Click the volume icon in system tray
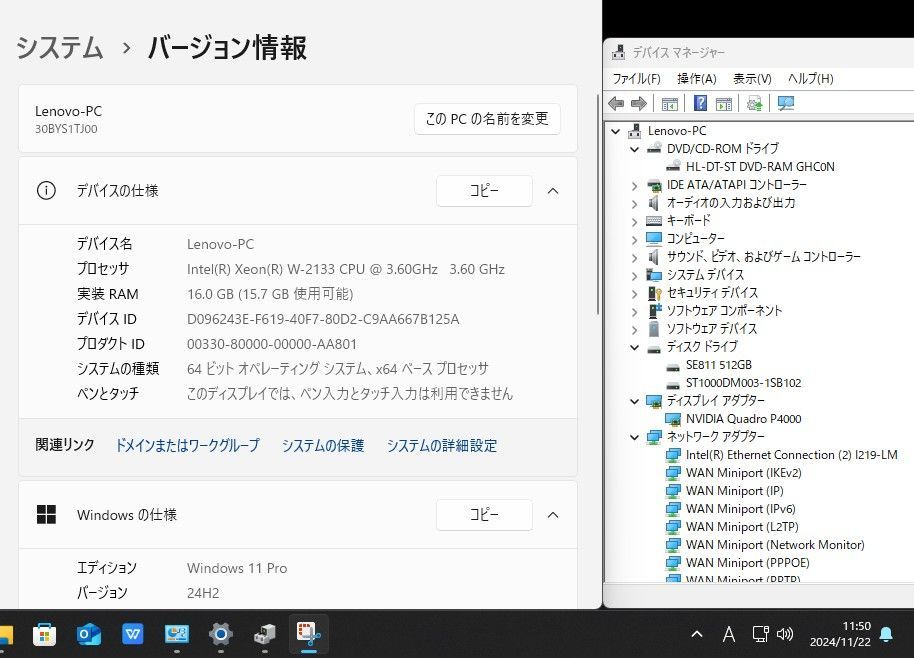914x658 pixels. pyautogui.click(x=785, y=634)
